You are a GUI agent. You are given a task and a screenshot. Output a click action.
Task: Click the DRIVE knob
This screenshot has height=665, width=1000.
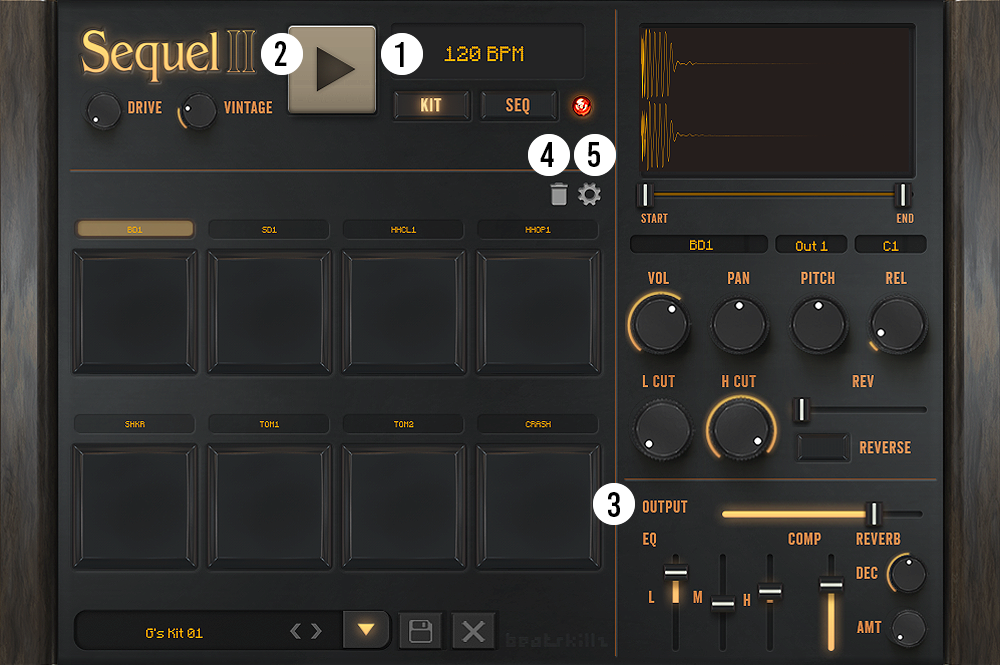pyautogui.click(x=102, y=110)
